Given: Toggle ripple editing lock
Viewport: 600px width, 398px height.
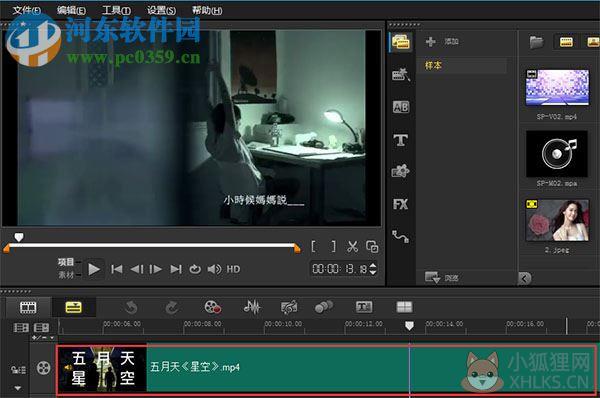Looking at the screenshot, I should [x=18, y=370].
